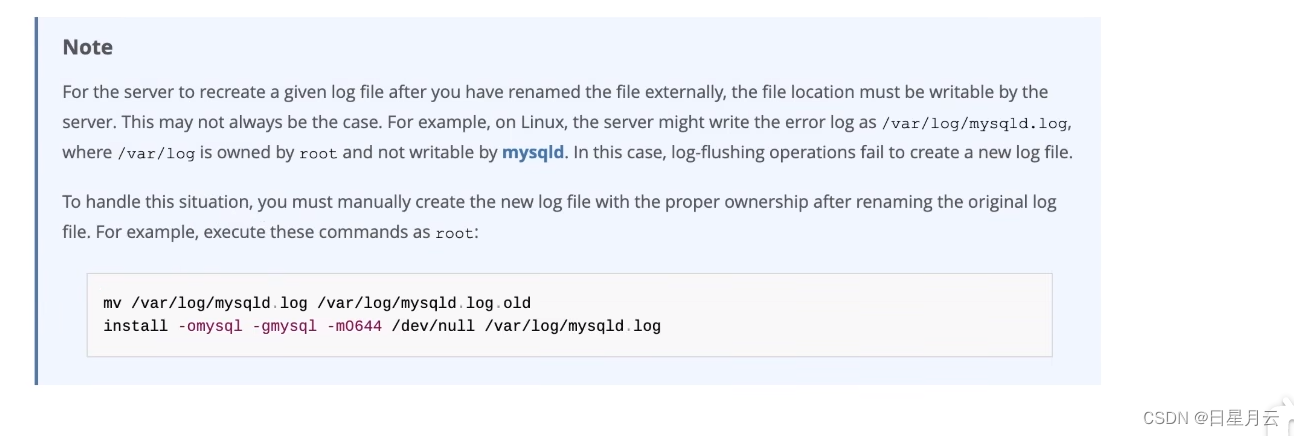Select the word install in code block
1294x436 pixels.
point(135,326)
